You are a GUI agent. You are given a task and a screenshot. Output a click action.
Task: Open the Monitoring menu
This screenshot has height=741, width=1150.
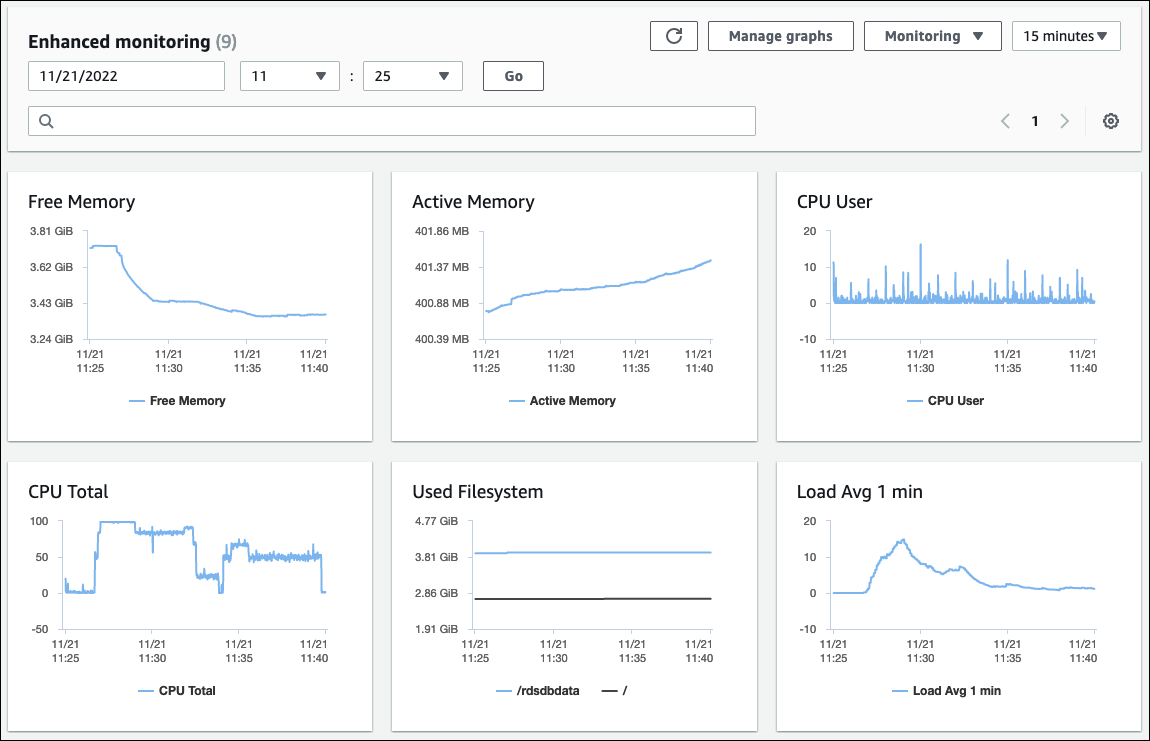[x=932, y=35]
